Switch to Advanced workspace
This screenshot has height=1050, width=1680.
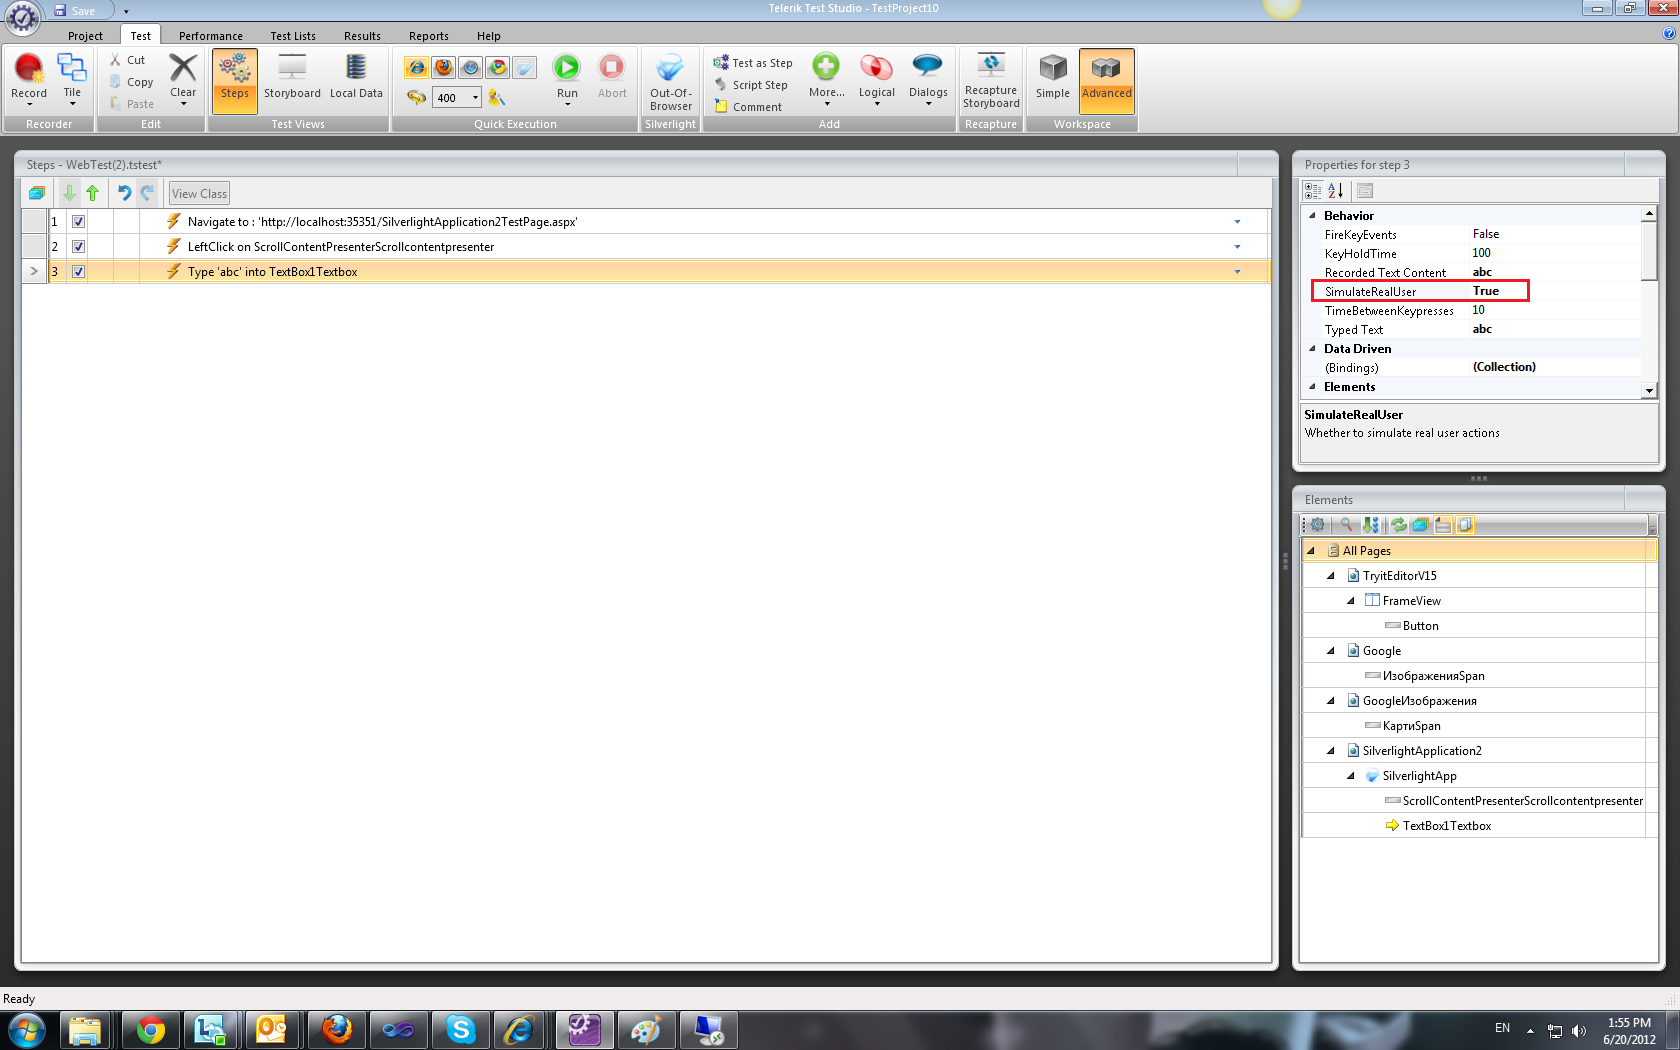[x=1107, y=80]
